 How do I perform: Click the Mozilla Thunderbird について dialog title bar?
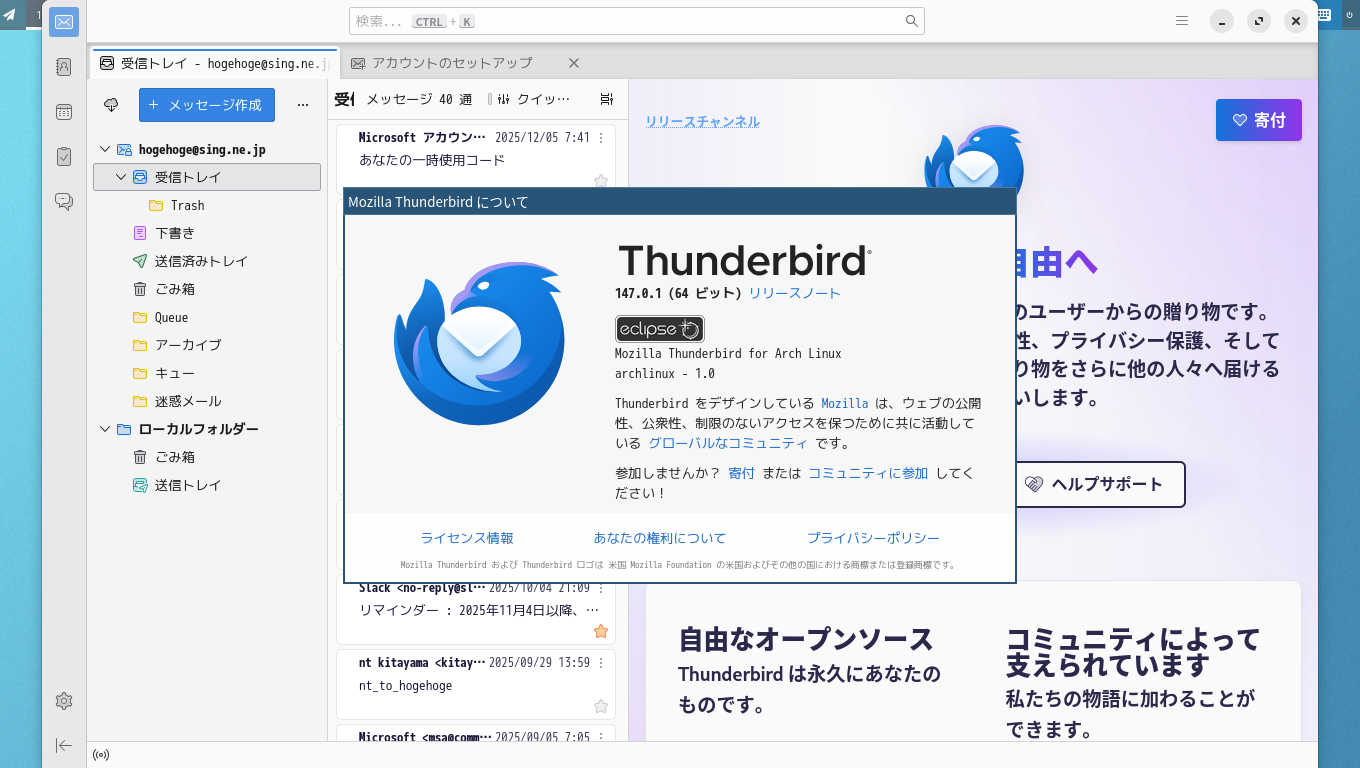pos(680,202)
